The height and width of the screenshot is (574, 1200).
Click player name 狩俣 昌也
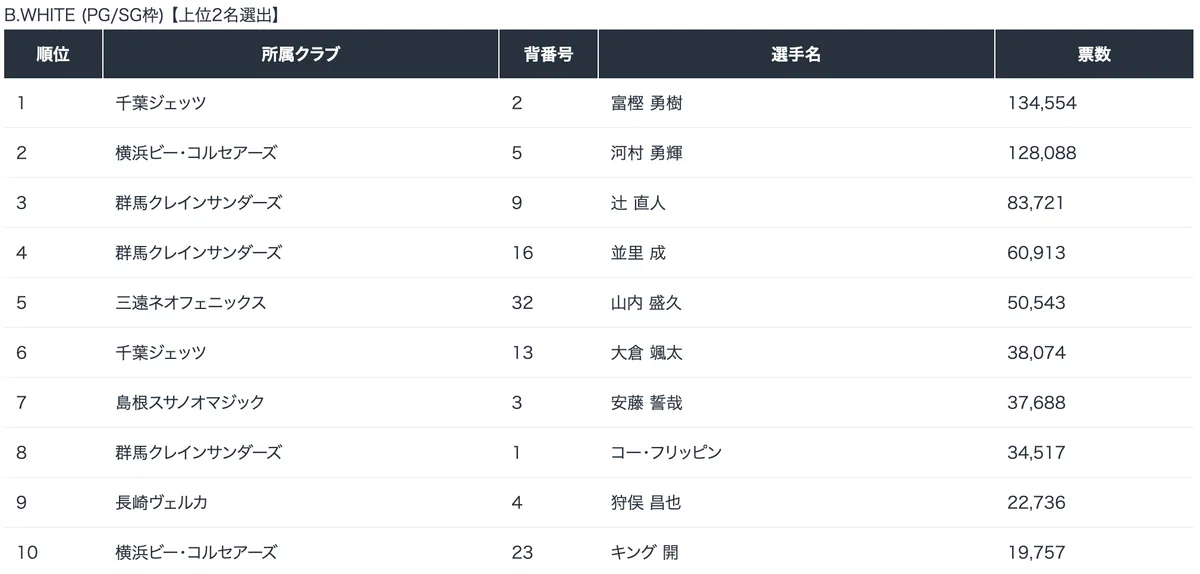point(646,503)
